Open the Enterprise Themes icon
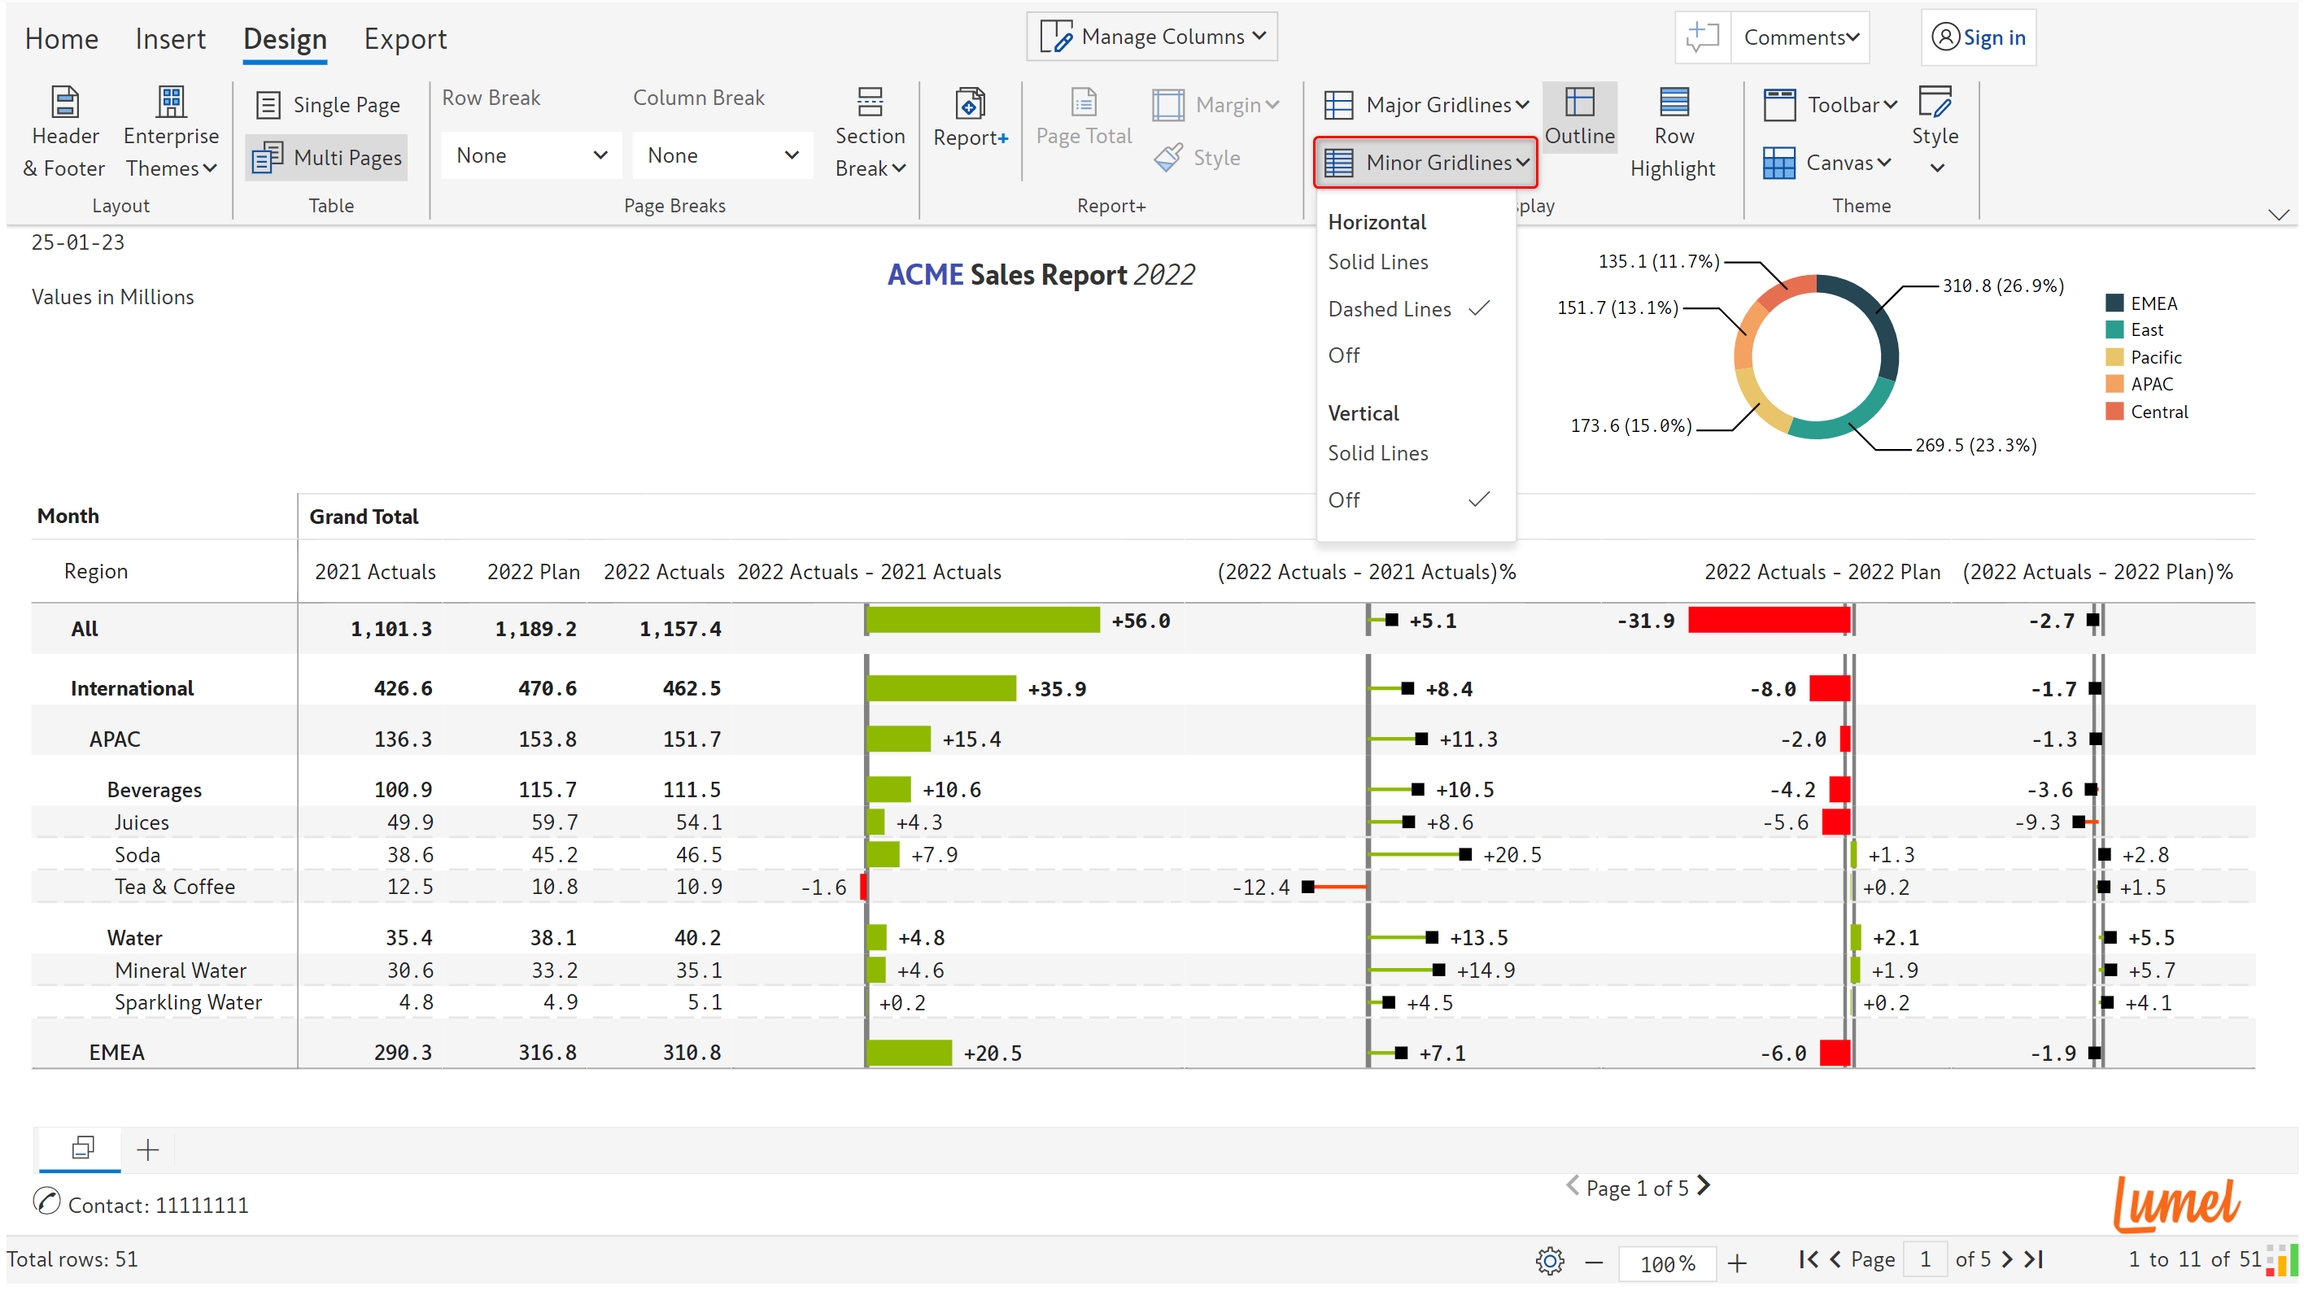The width and height of the screenshot is (2304, 1291). 171,103
